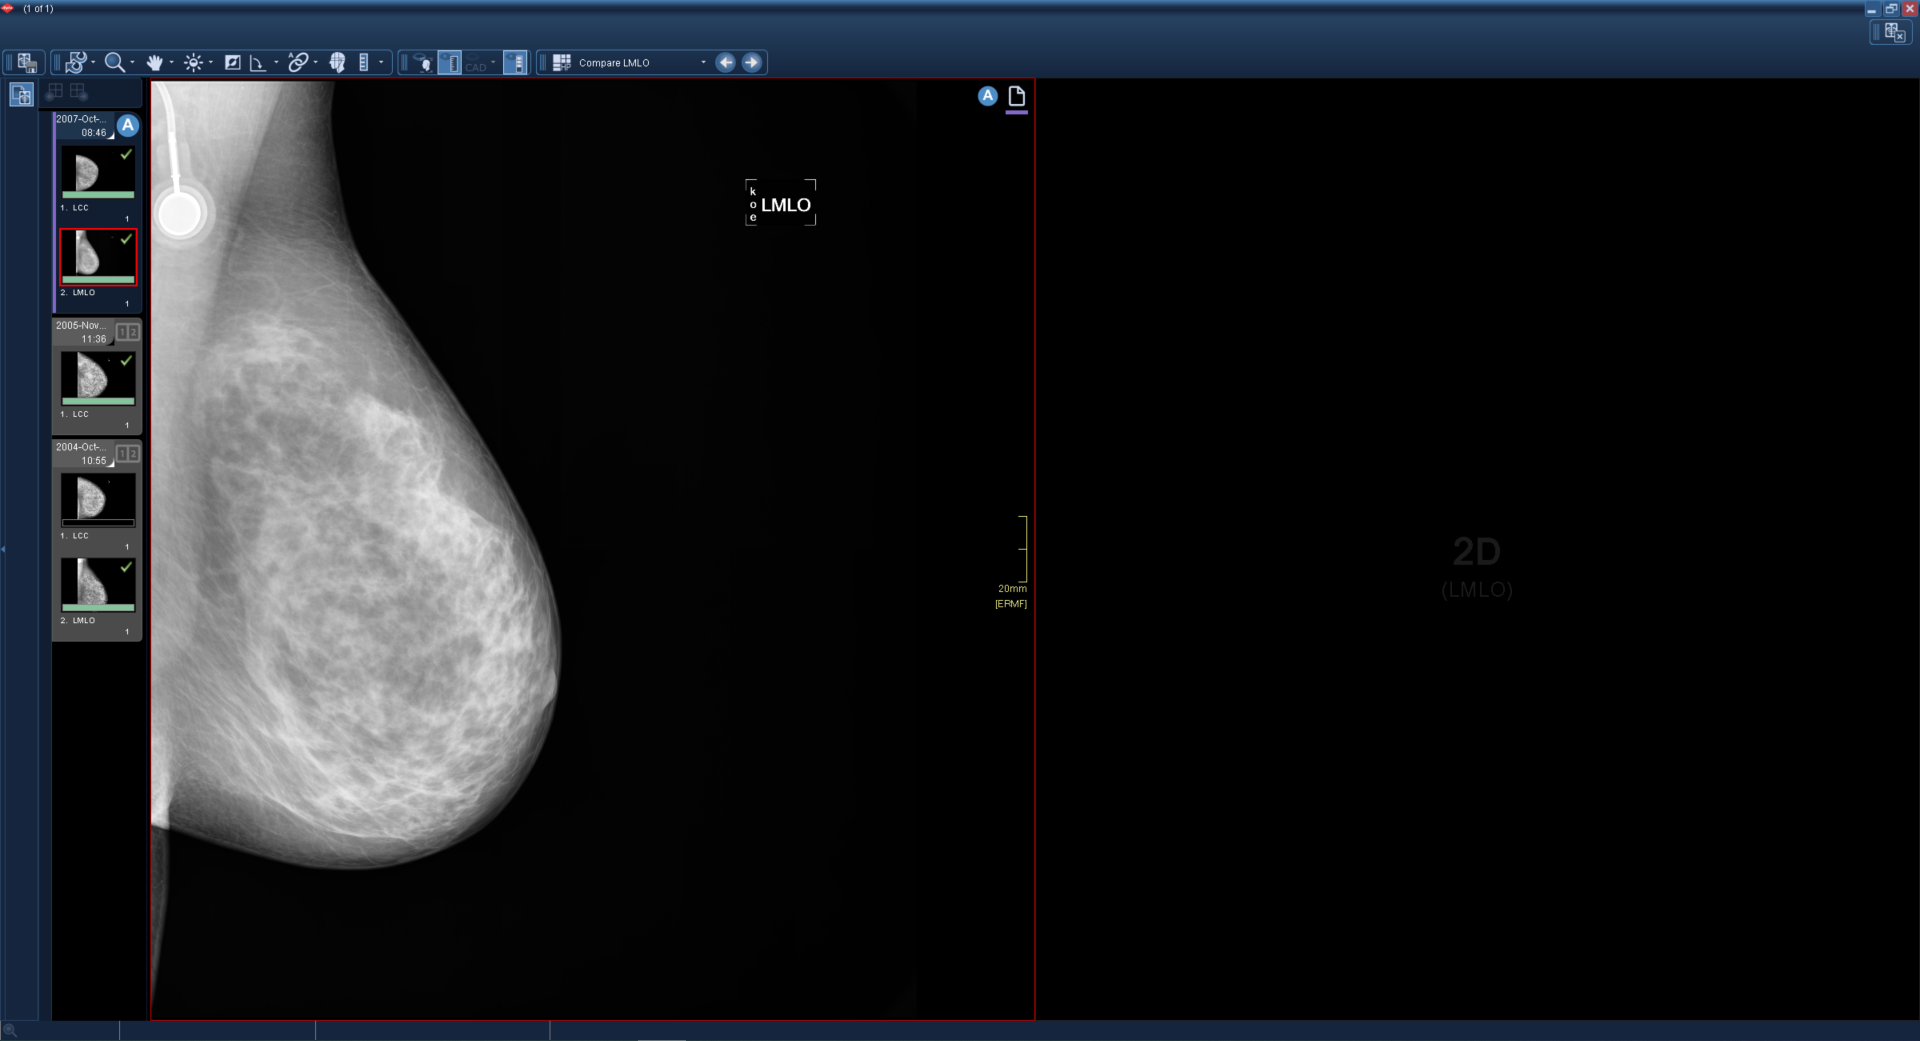Screen dimensions: 1920x1041
Task: Click the link annotation tool icon
Action: [x=297, y=63]
